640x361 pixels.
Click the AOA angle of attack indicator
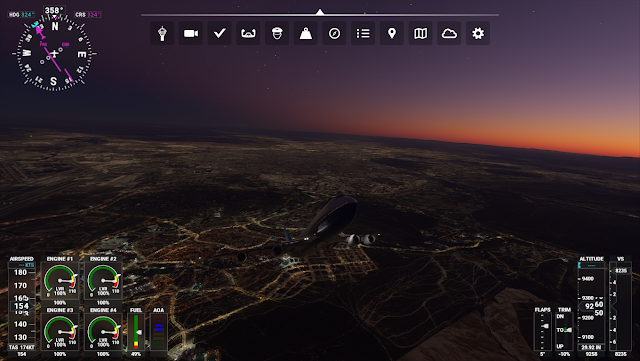(x=158, y=332)
